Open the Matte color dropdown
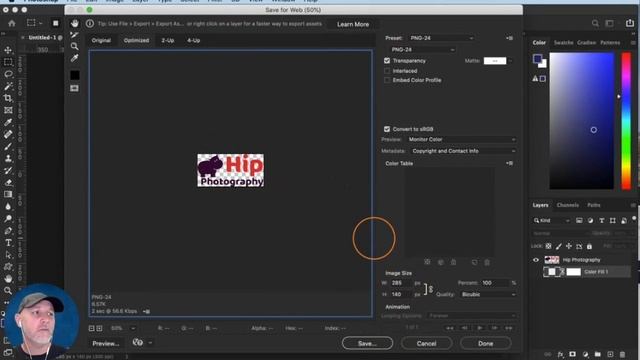The height and width of the screenshot is (360, 640). pos(510,61)
